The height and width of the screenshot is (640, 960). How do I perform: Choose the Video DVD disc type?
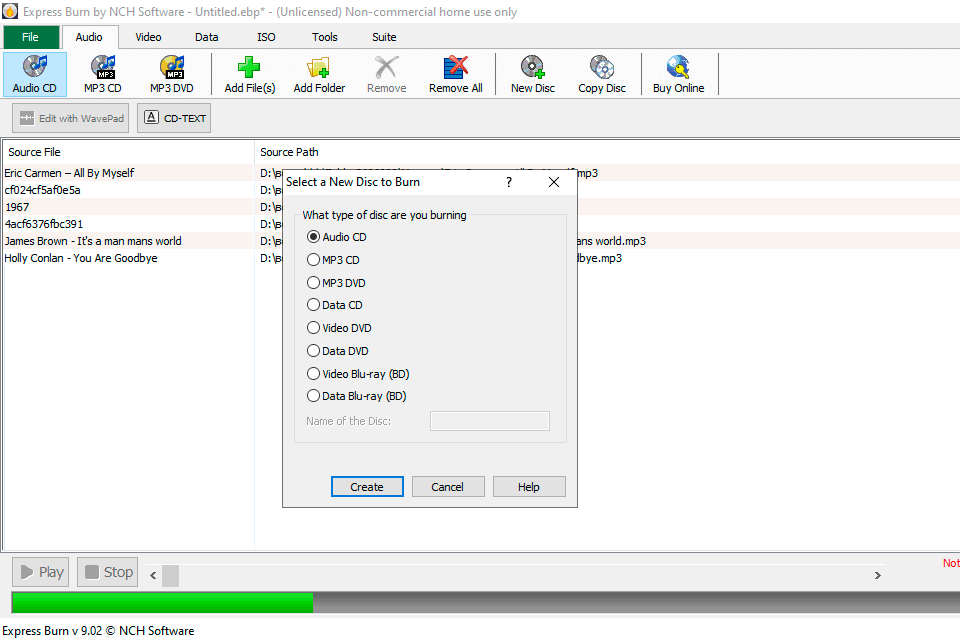[x=314, y=328]
